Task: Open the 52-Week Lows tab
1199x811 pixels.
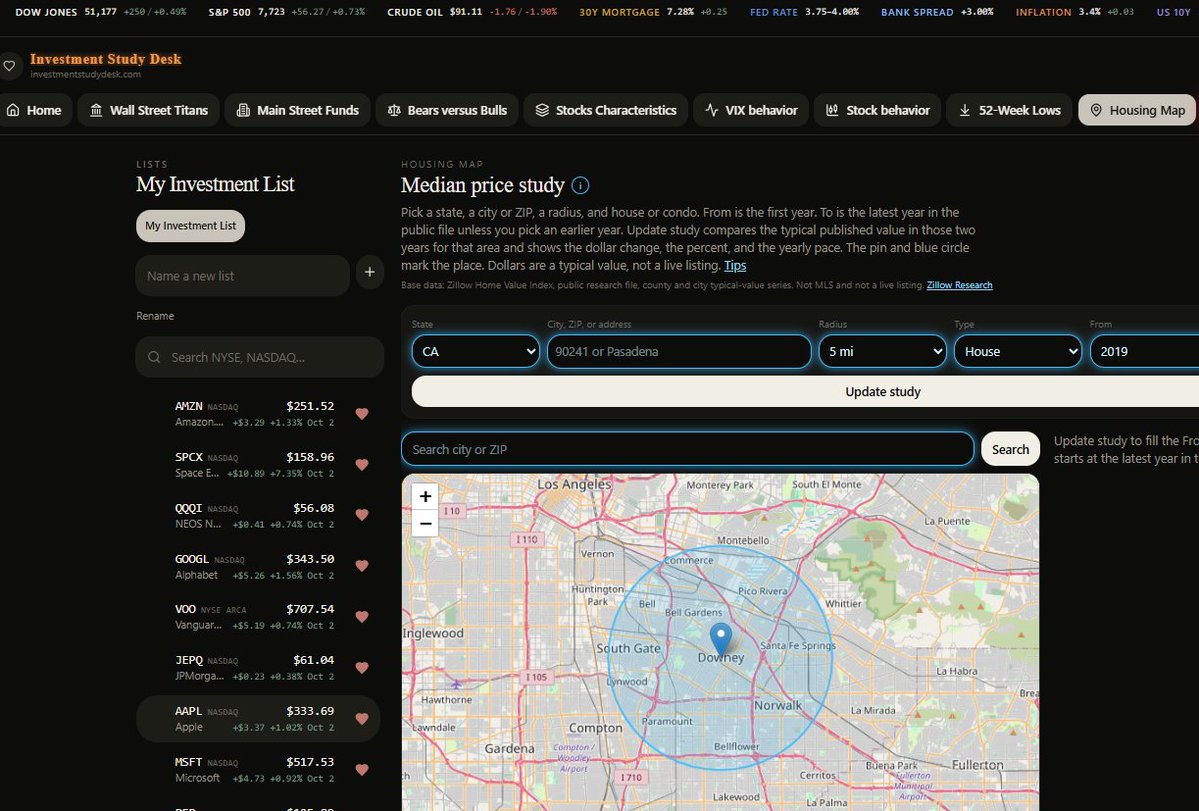Action: click(1009, 110)
